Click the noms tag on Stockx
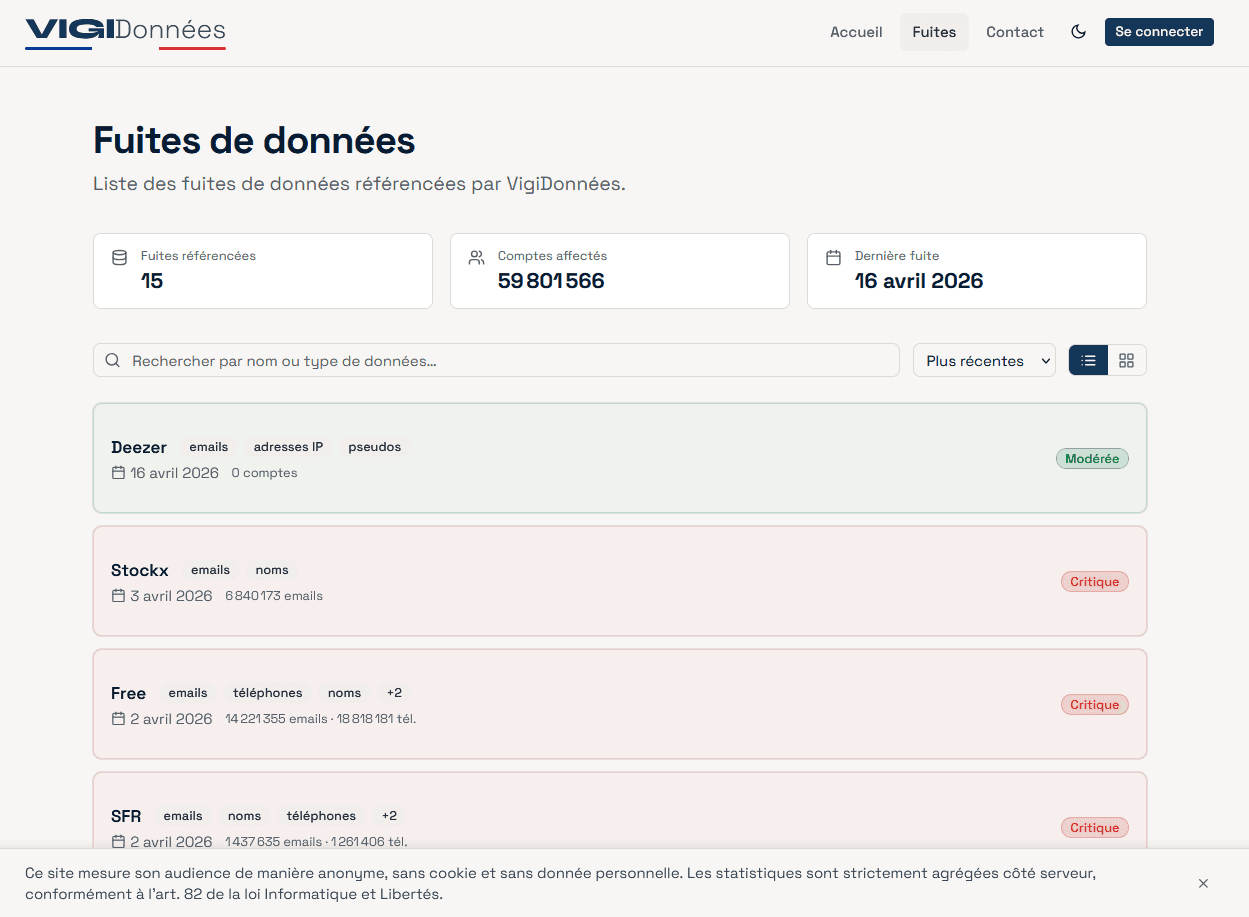 coord(272,570)
